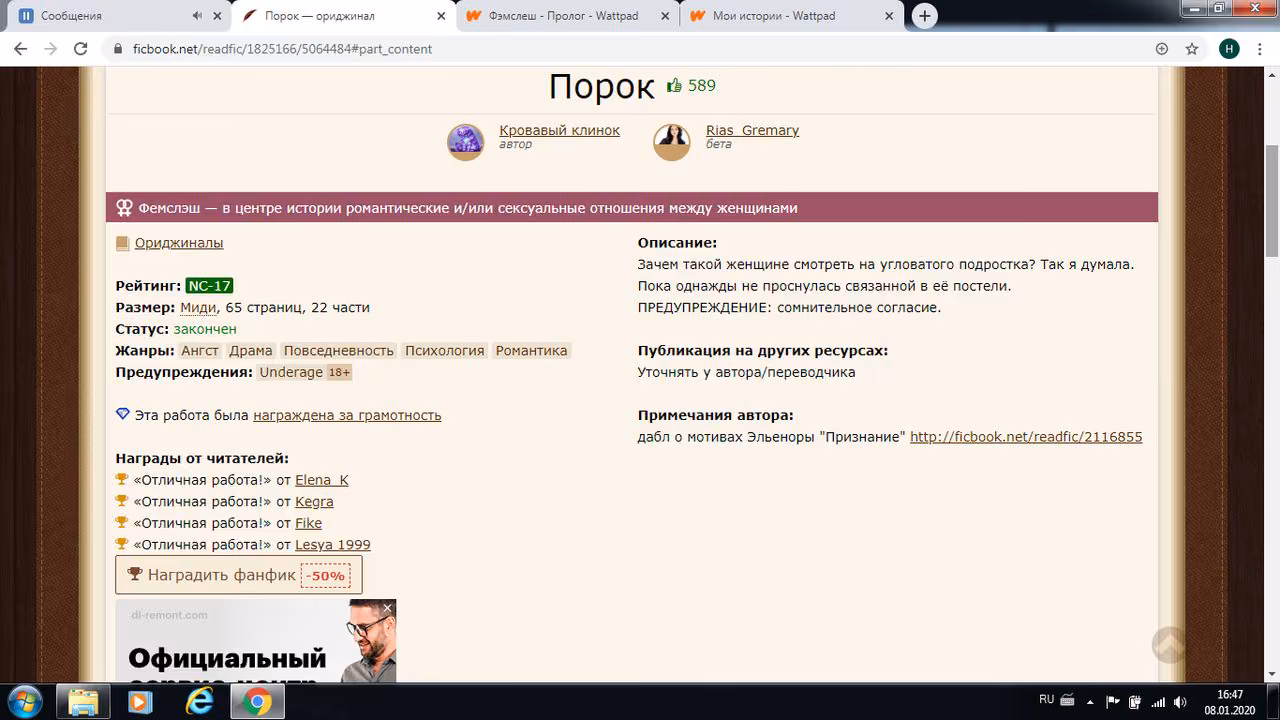Close the Мои истории Wattpad tab

890,16
